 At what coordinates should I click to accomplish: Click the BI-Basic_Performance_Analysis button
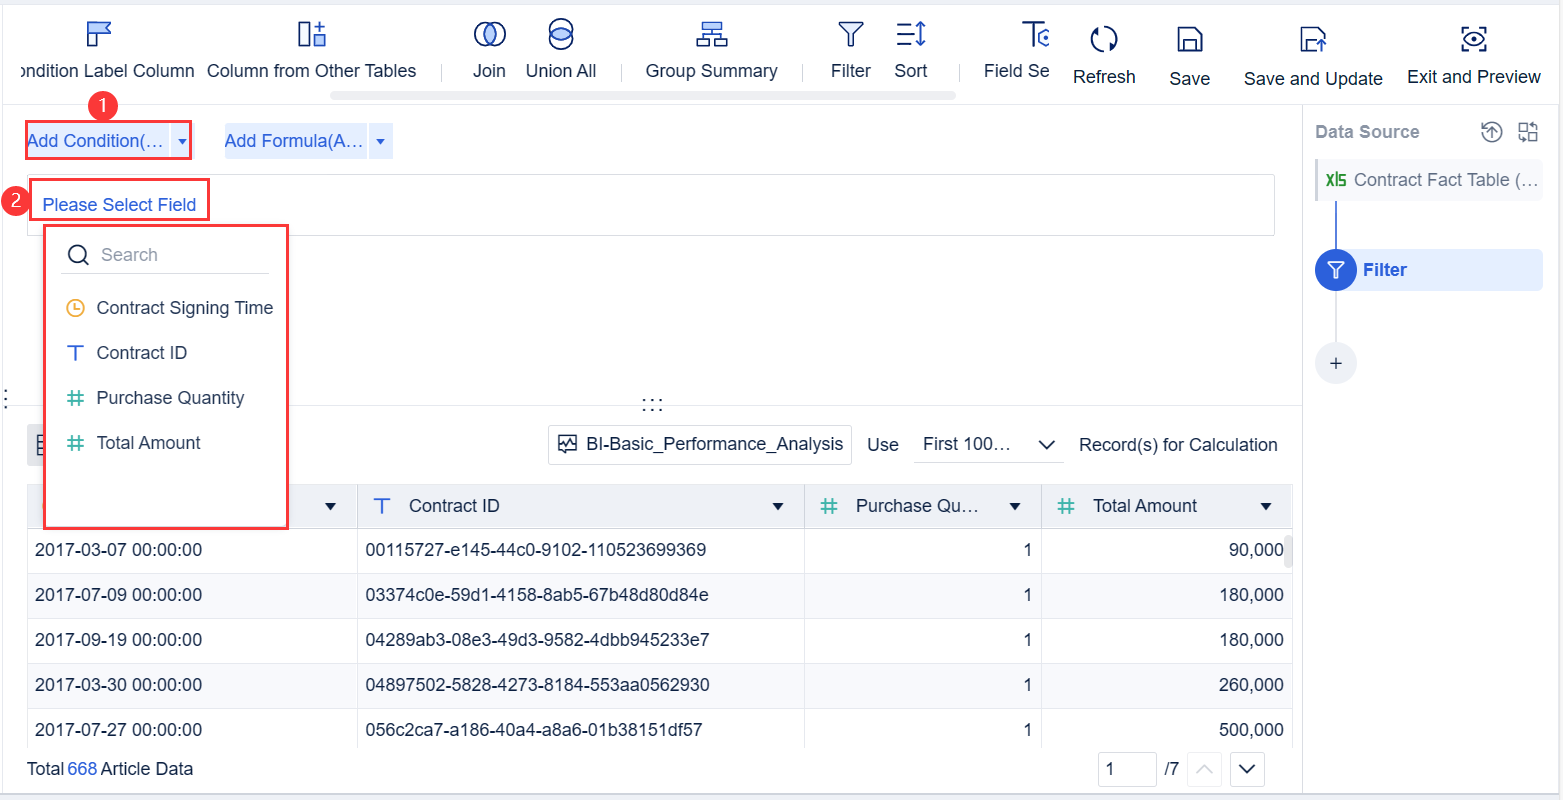(700, 445)
